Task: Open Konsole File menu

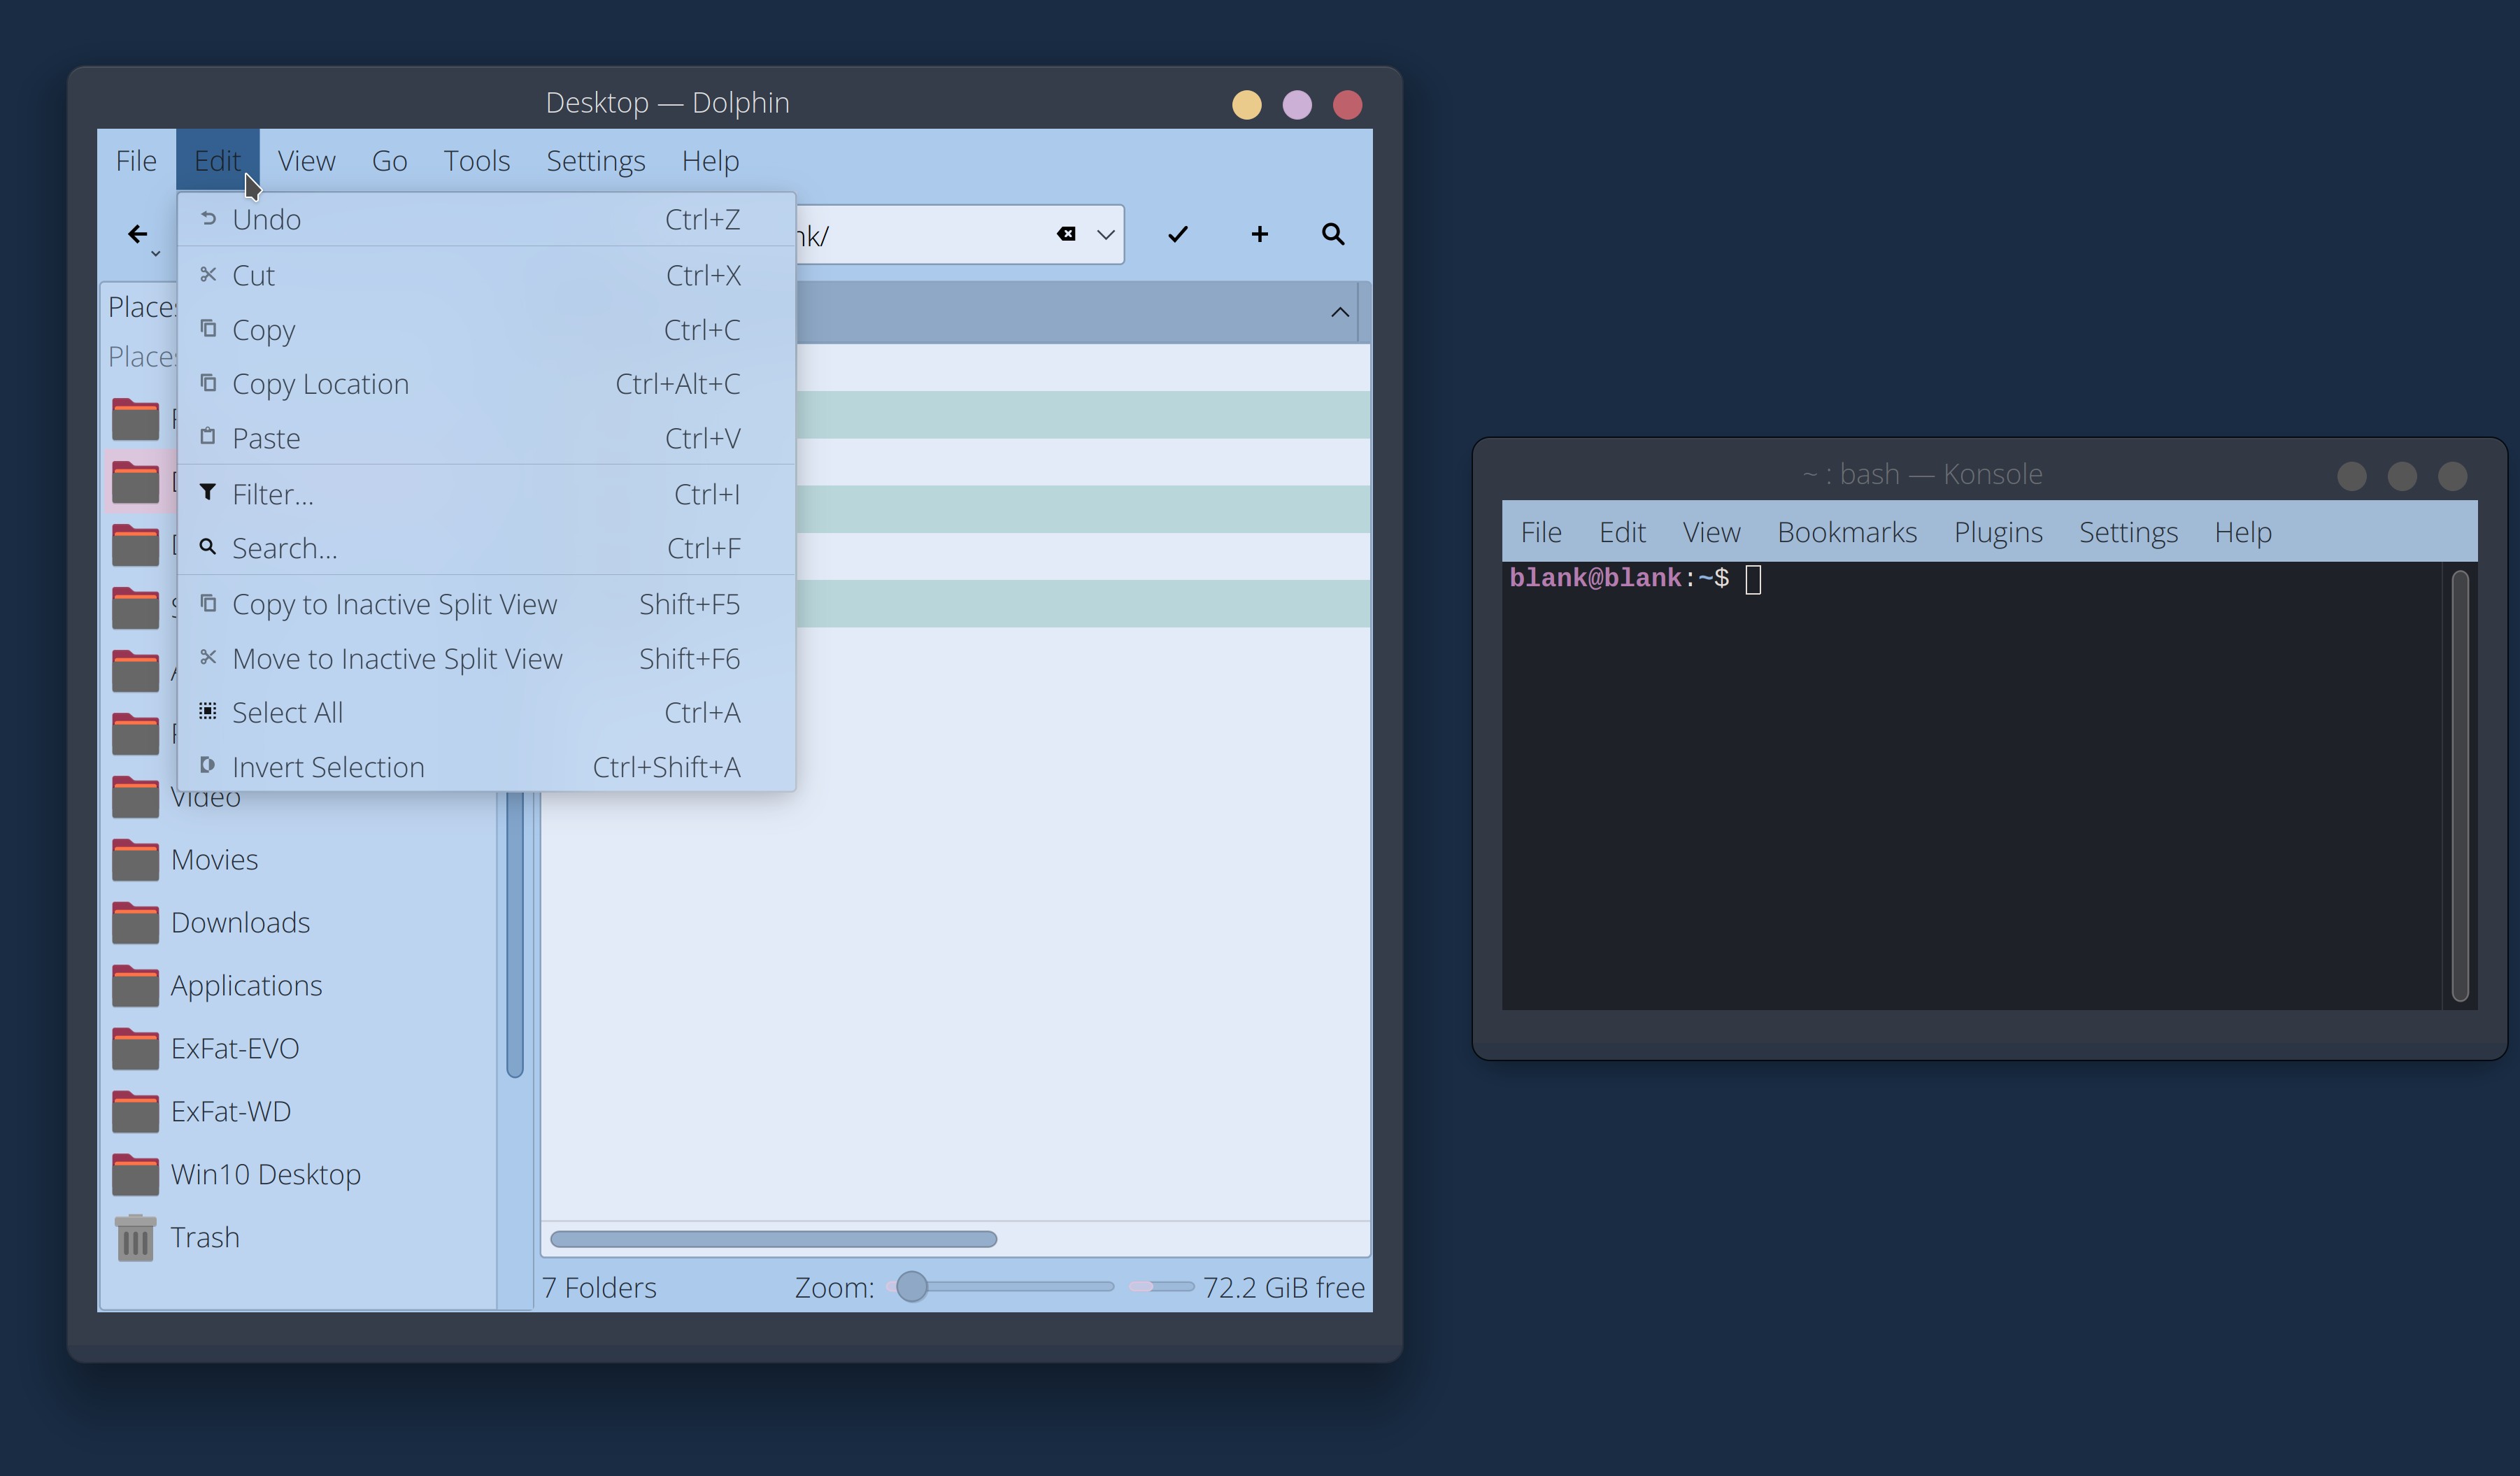Action: (x=1541, y=532)
